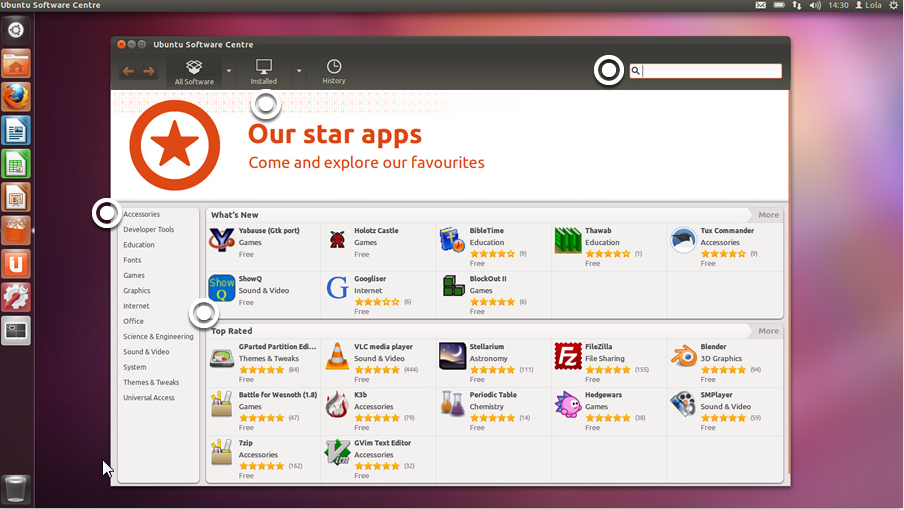Open the LibreOffice Calc launcher icon
Screen dimensions: 904x510
tap(16, 164)
